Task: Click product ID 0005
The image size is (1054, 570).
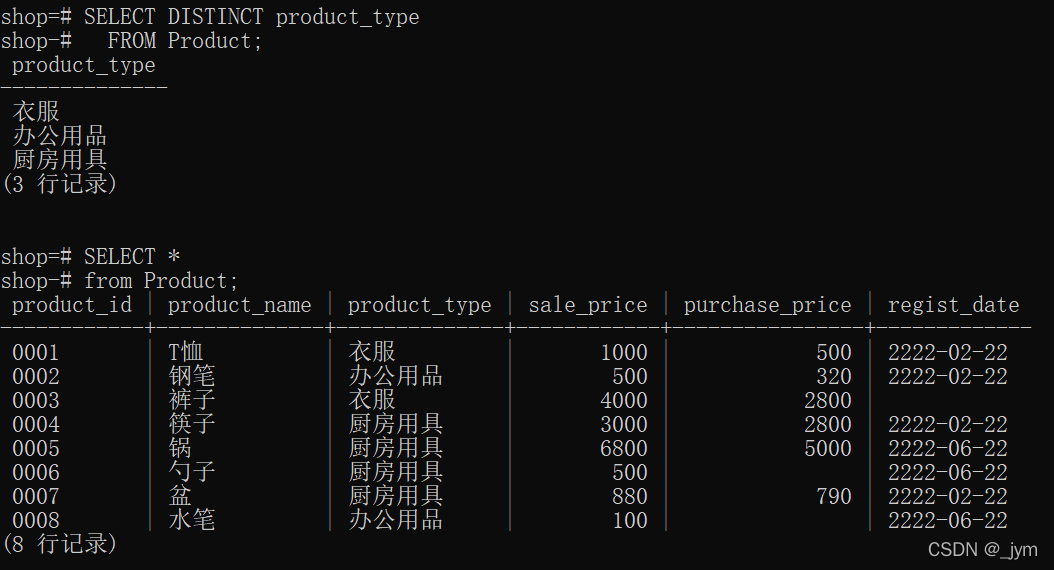Action: [x=35, y=448]
